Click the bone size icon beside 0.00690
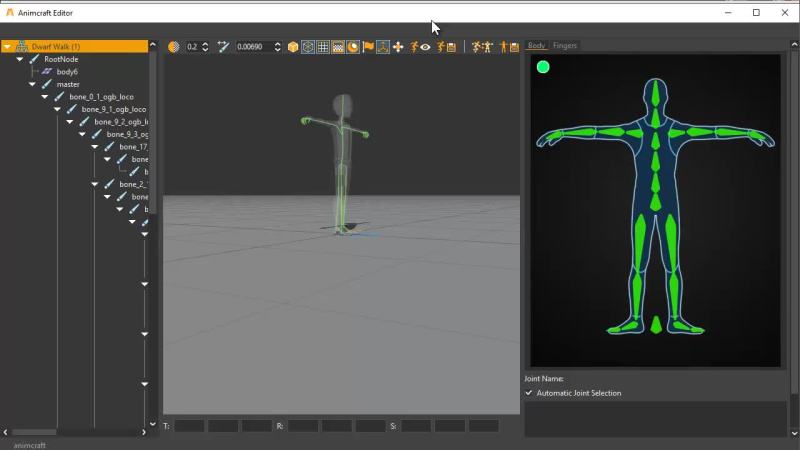 click(x=223, y=47)
